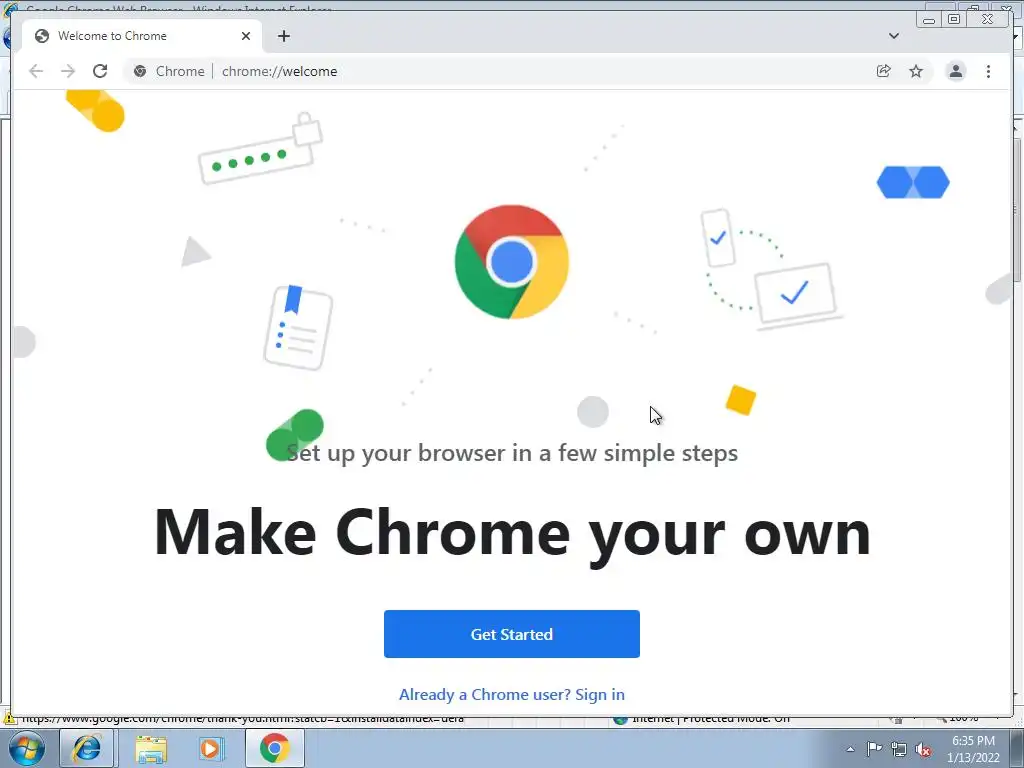The image size is (1024, 768).
Task: Click the Back navigation arrow
Action: coord(36,71)
